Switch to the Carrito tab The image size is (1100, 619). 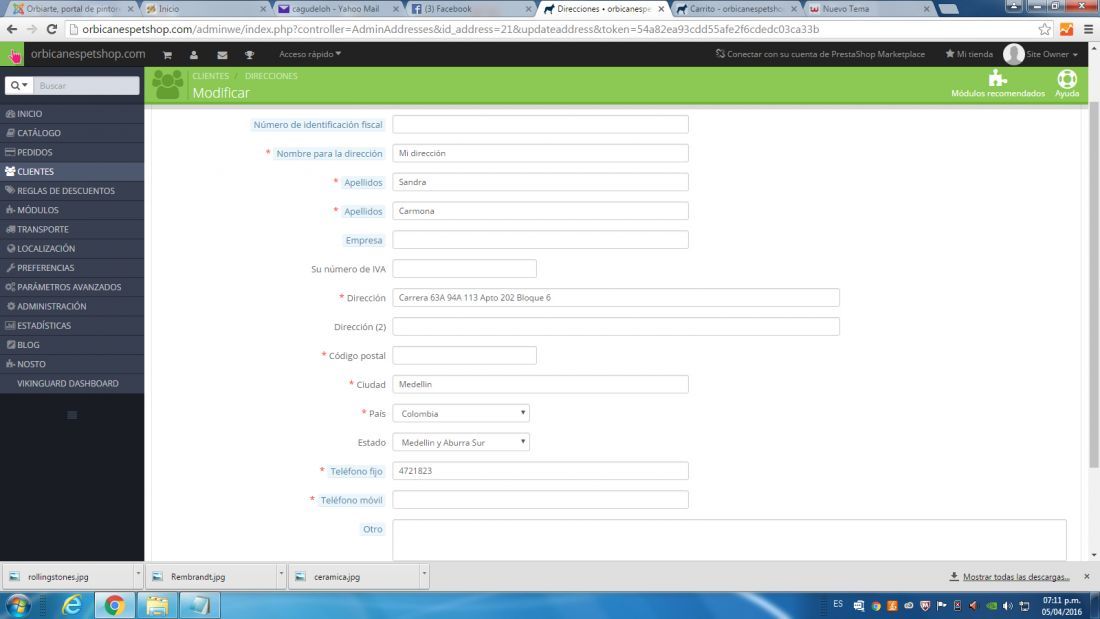(x=735, y=9)
